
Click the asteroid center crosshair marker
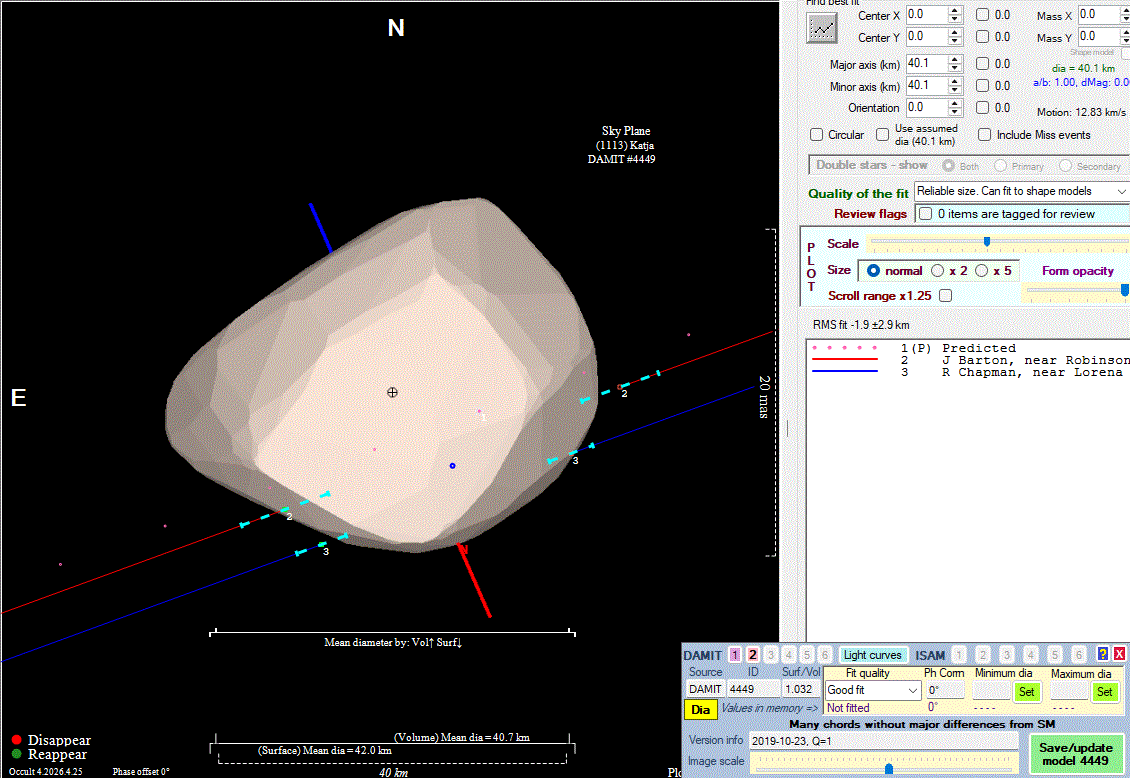(392, 393)
